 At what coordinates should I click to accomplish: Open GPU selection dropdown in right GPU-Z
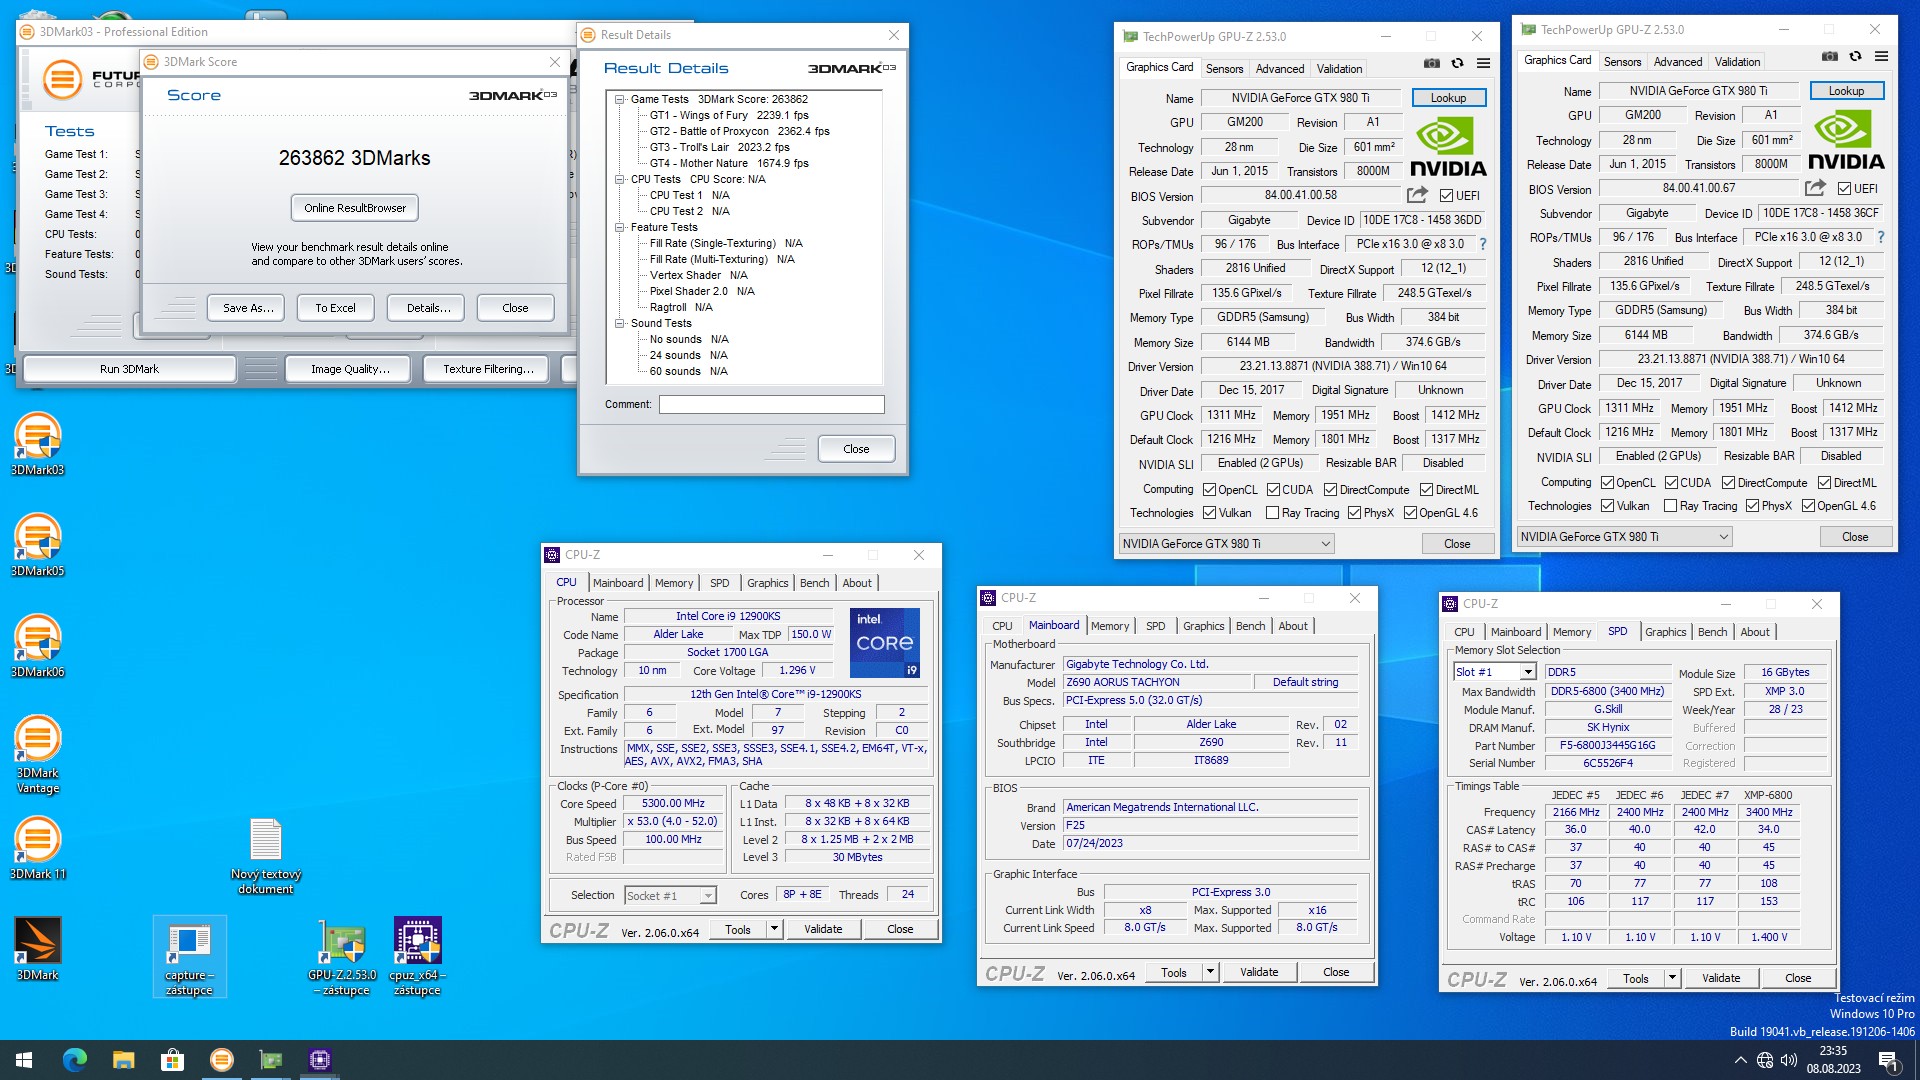[1625, 537]
